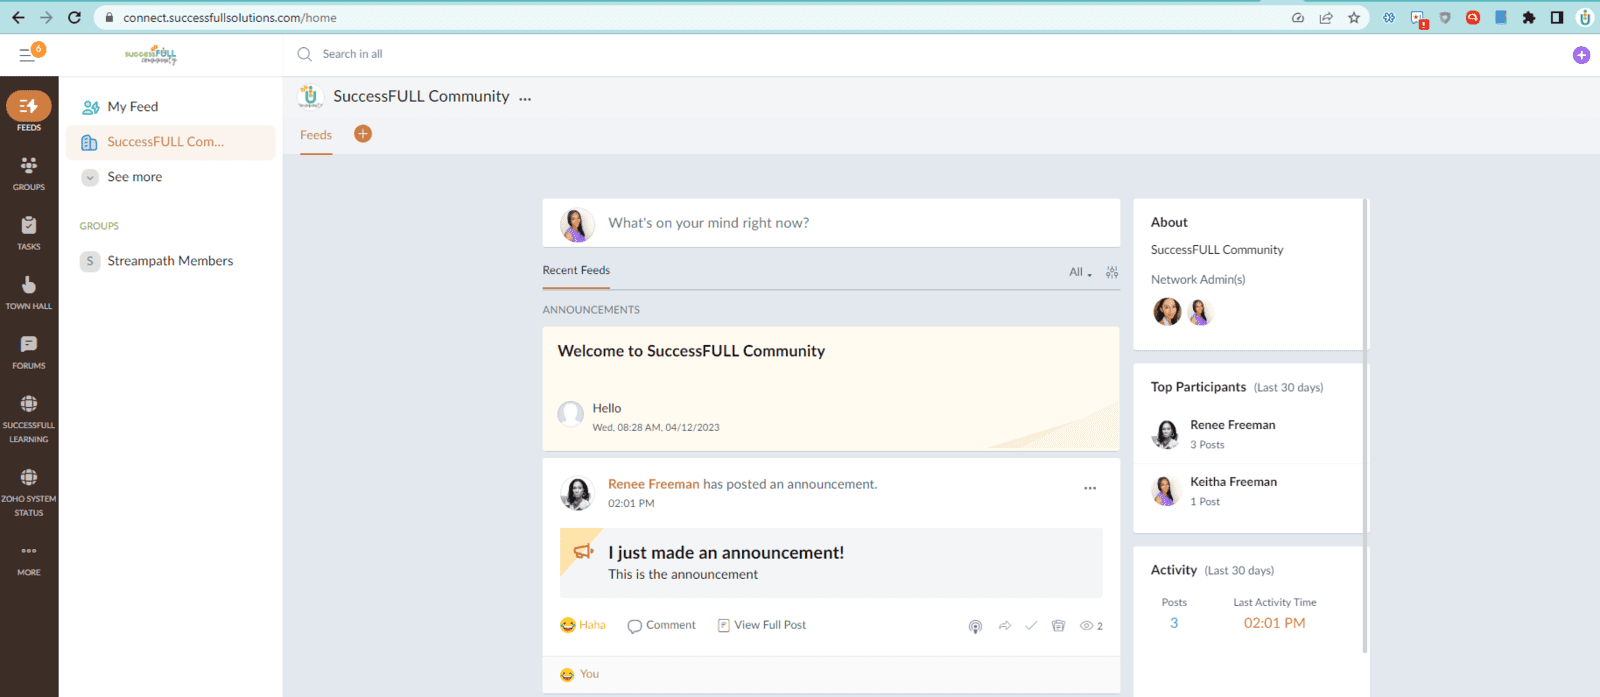
Task: Open the All feed filter dropdown
Action: pyautogui.click(x=1080, y=272)
